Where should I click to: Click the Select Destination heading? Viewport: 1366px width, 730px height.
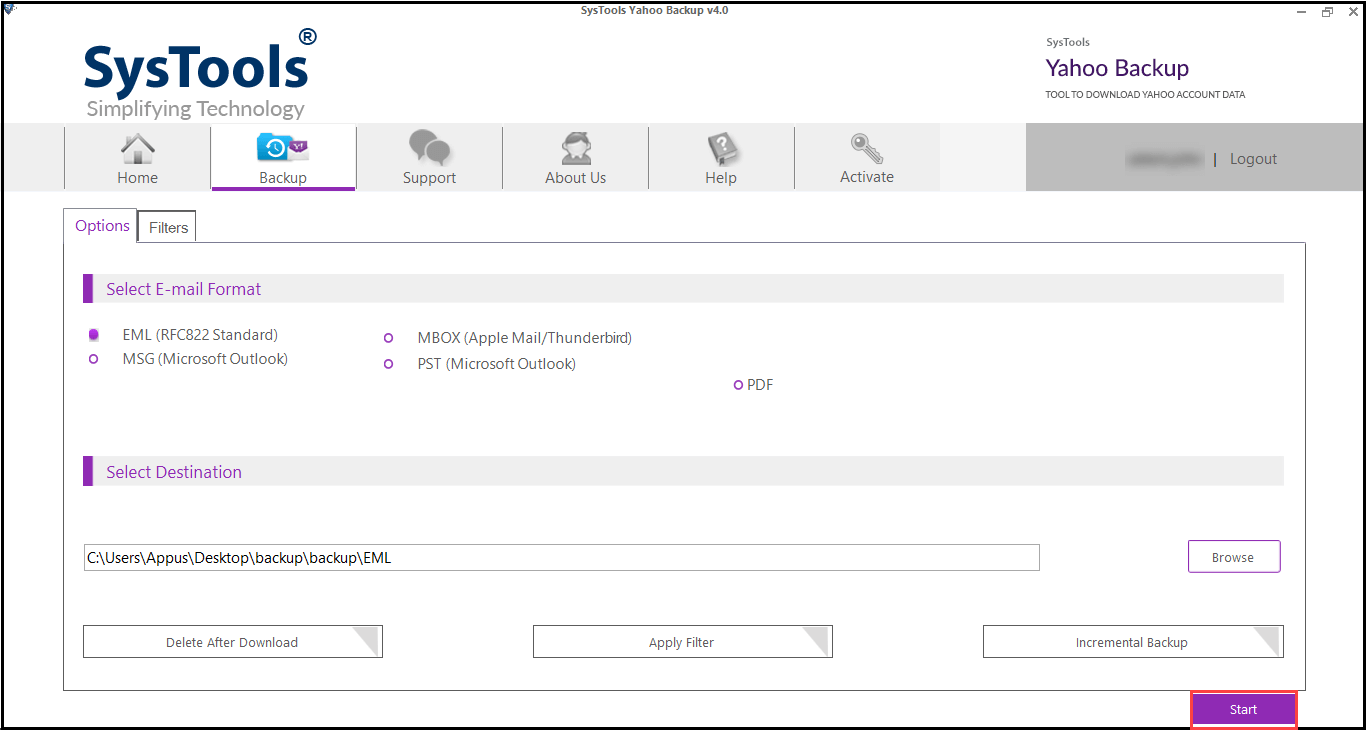click(x=174, y=472)
